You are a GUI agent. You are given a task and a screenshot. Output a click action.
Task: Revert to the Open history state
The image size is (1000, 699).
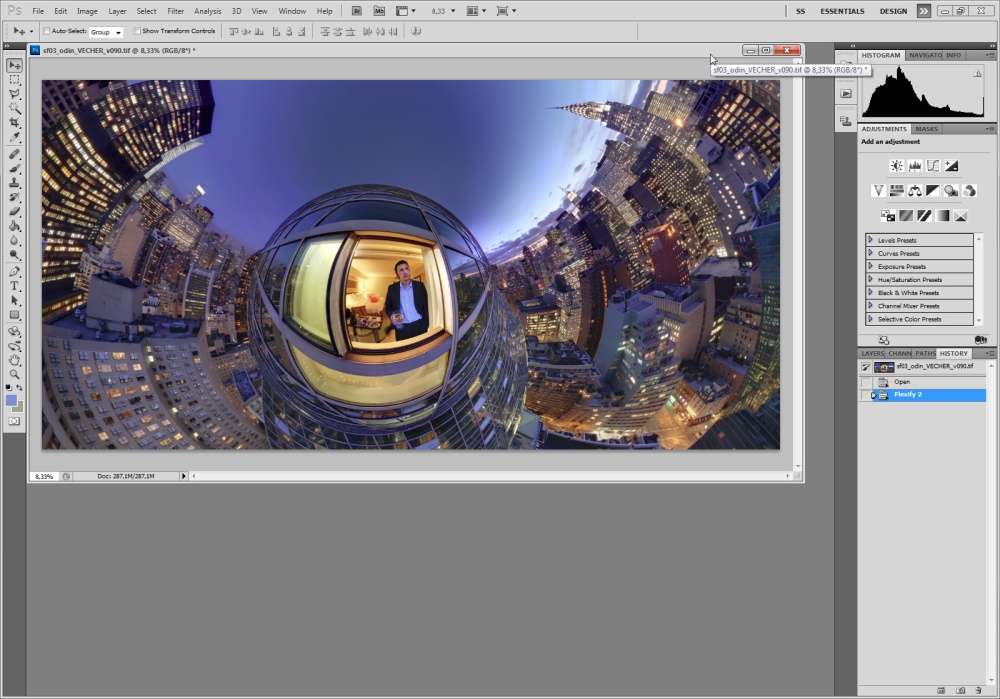coord(902,381)
